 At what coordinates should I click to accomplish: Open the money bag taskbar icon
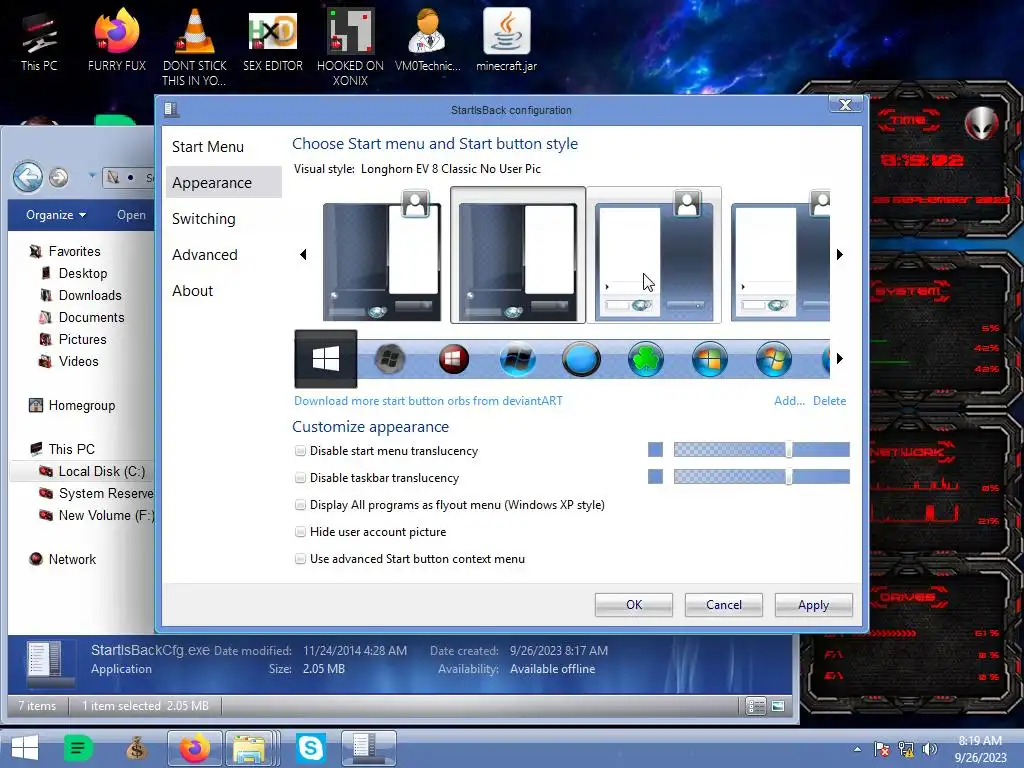click(x=136, y=748)
